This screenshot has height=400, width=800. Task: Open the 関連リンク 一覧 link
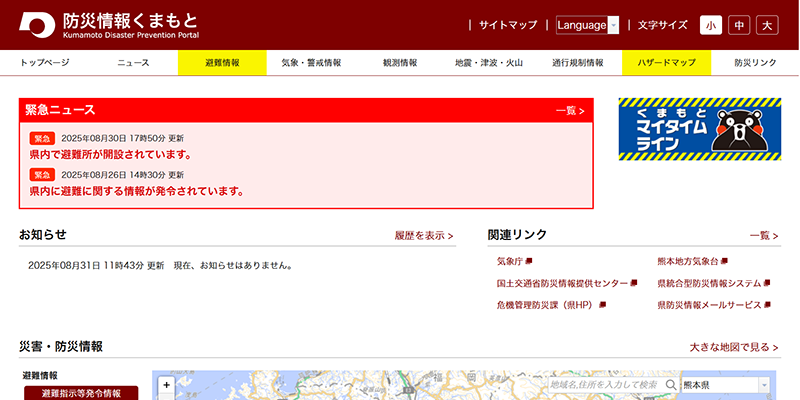pyautogui.click(x=764, y=236)
